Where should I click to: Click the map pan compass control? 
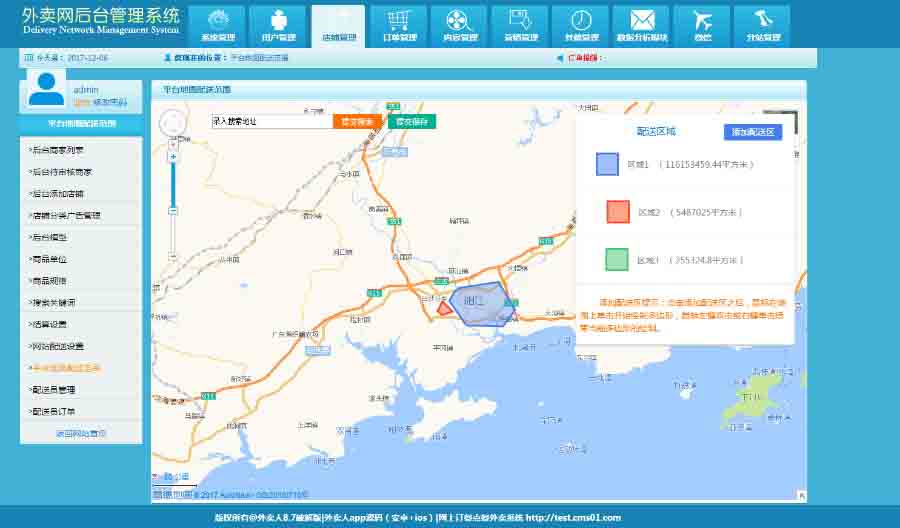point(173,124)
